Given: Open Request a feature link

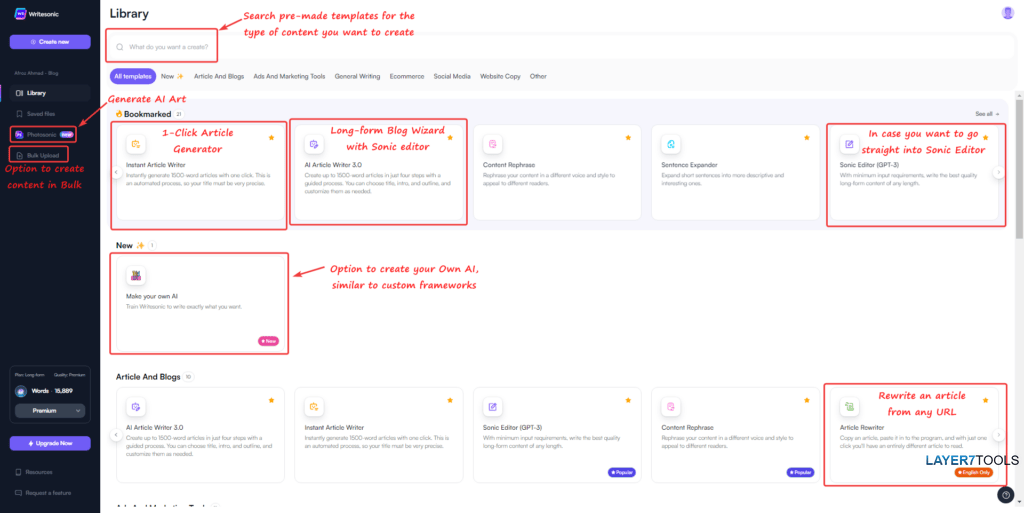Looking at the screenshot, I should point(43,493).
